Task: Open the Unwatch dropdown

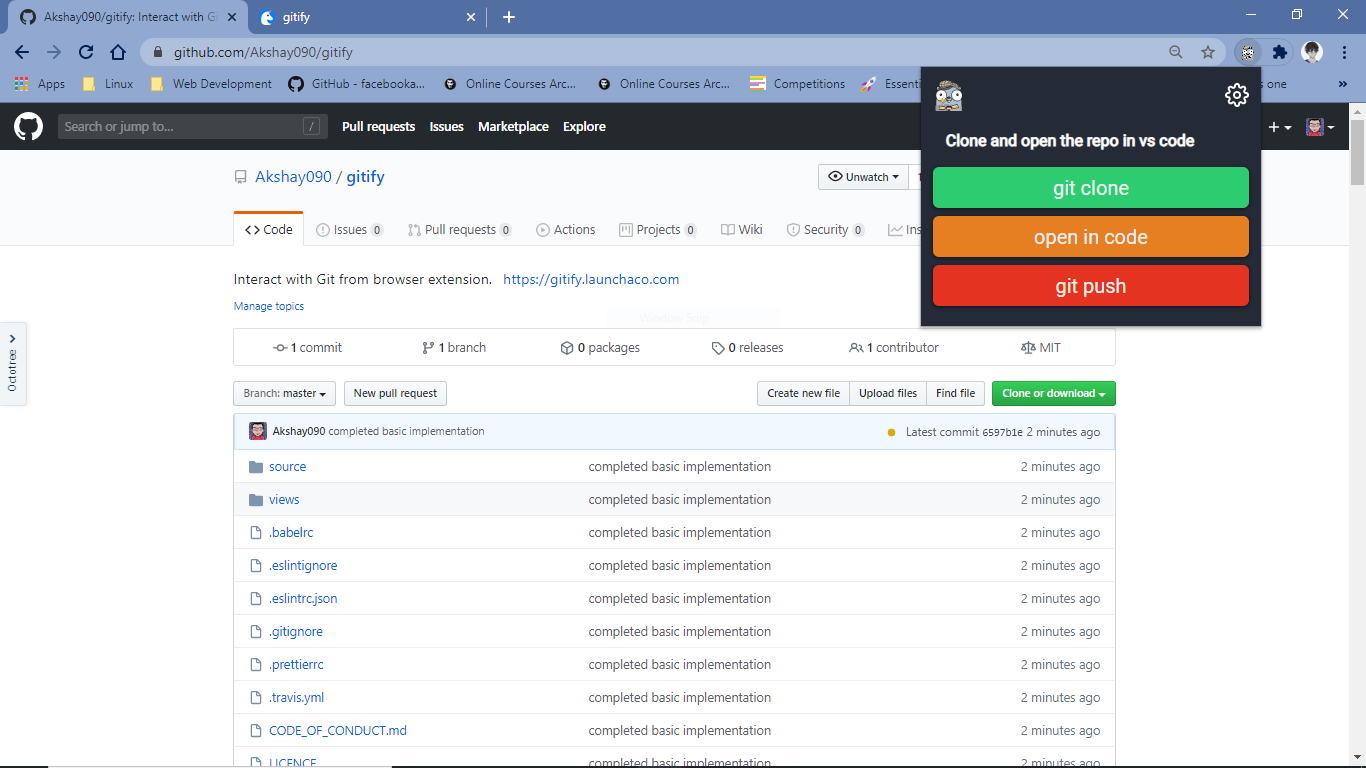Action: [863, 177]
